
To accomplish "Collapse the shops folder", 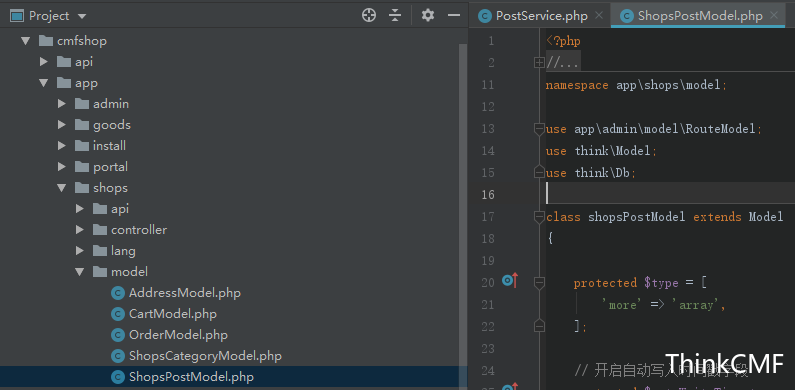I will (62, 188).
